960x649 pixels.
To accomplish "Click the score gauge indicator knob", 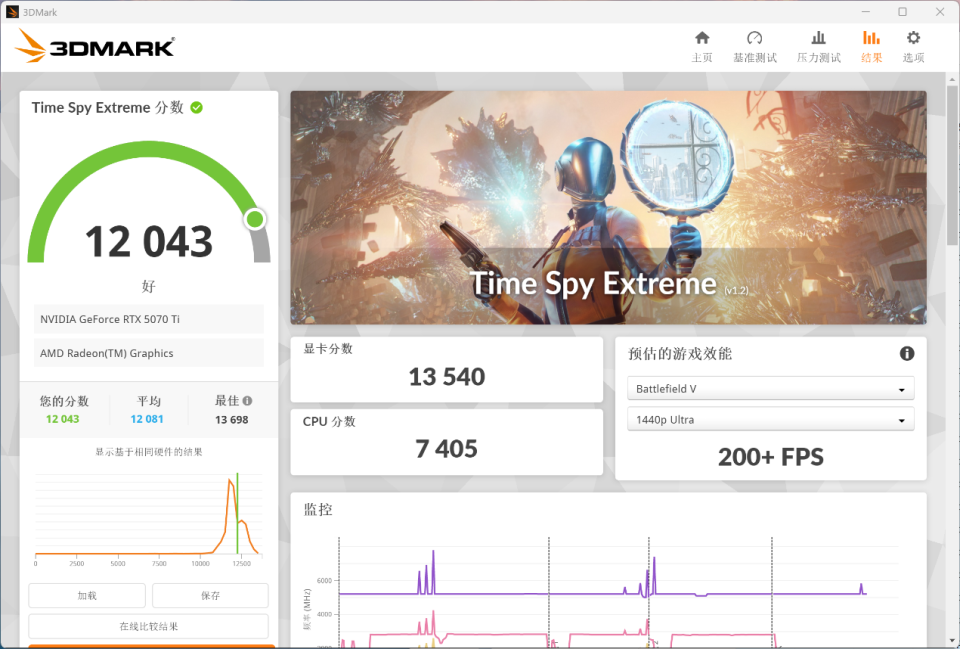I will (x=255, y=219).
